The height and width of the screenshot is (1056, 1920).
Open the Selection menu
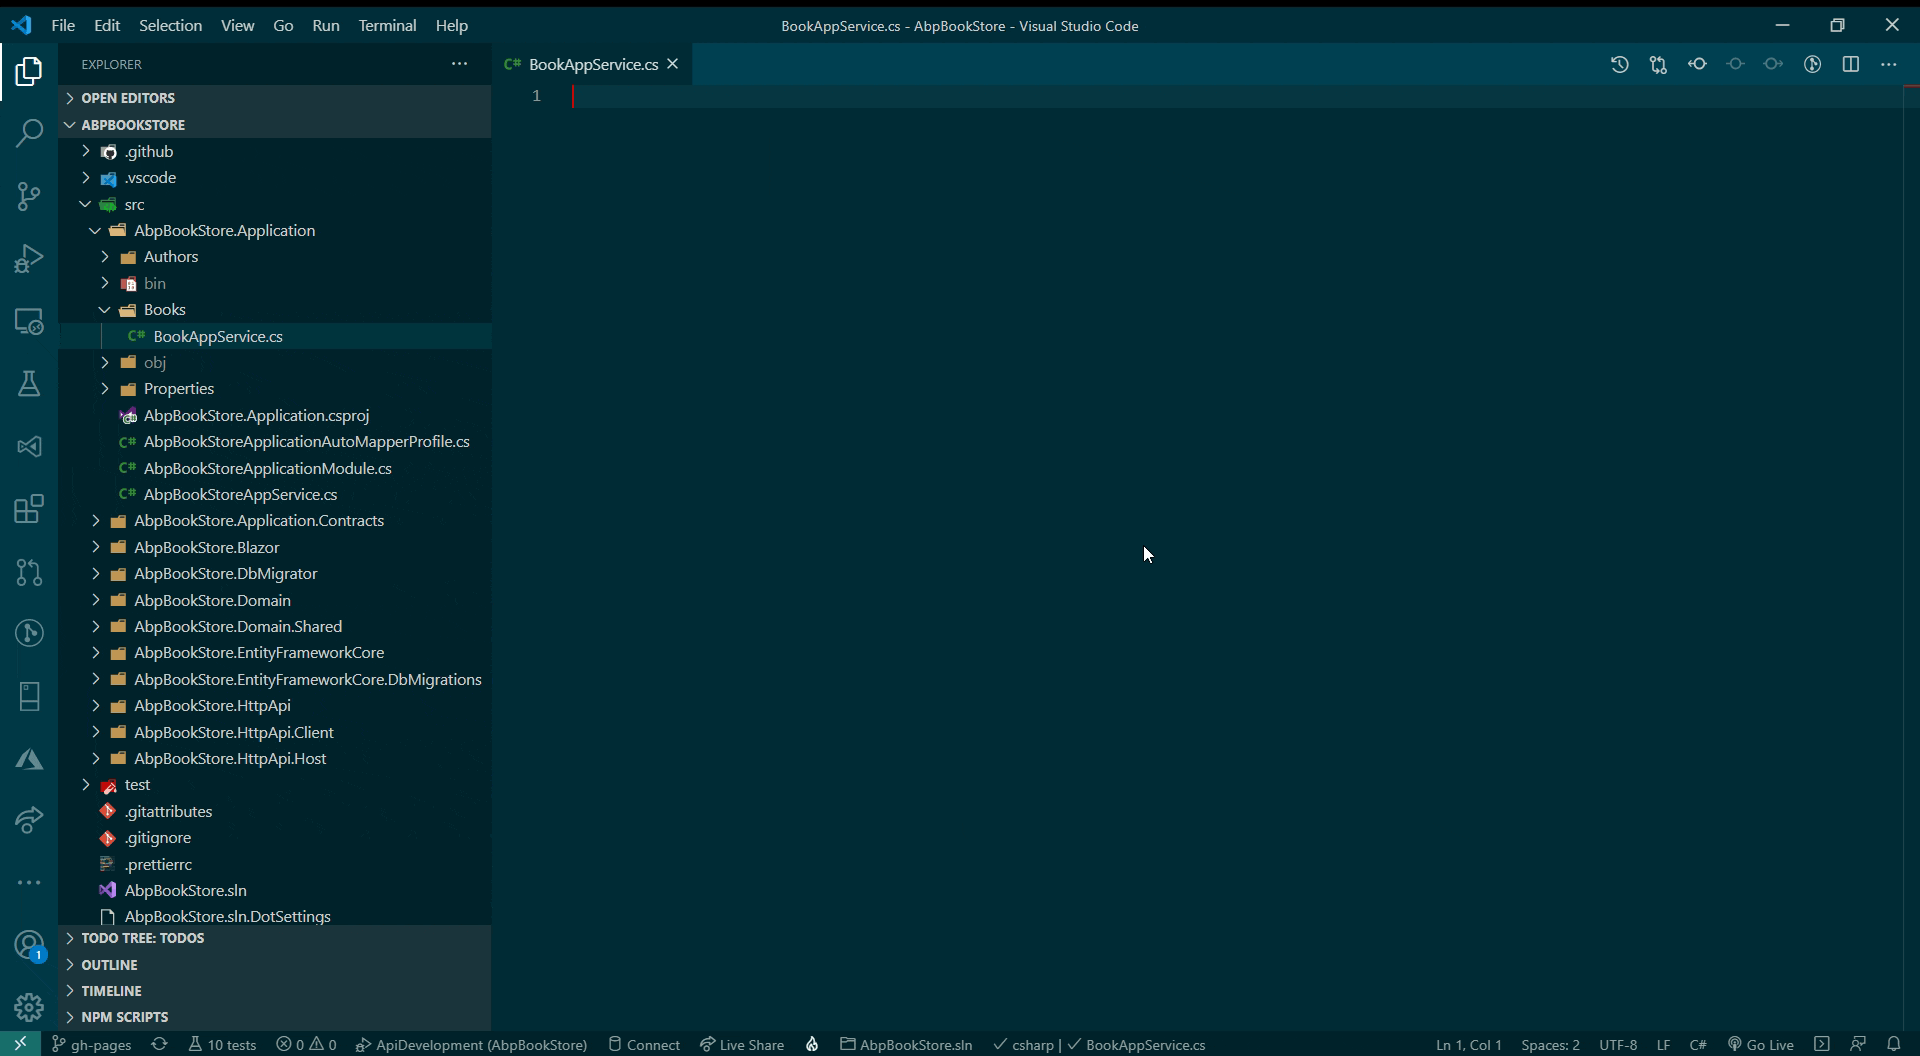point(170,25)
